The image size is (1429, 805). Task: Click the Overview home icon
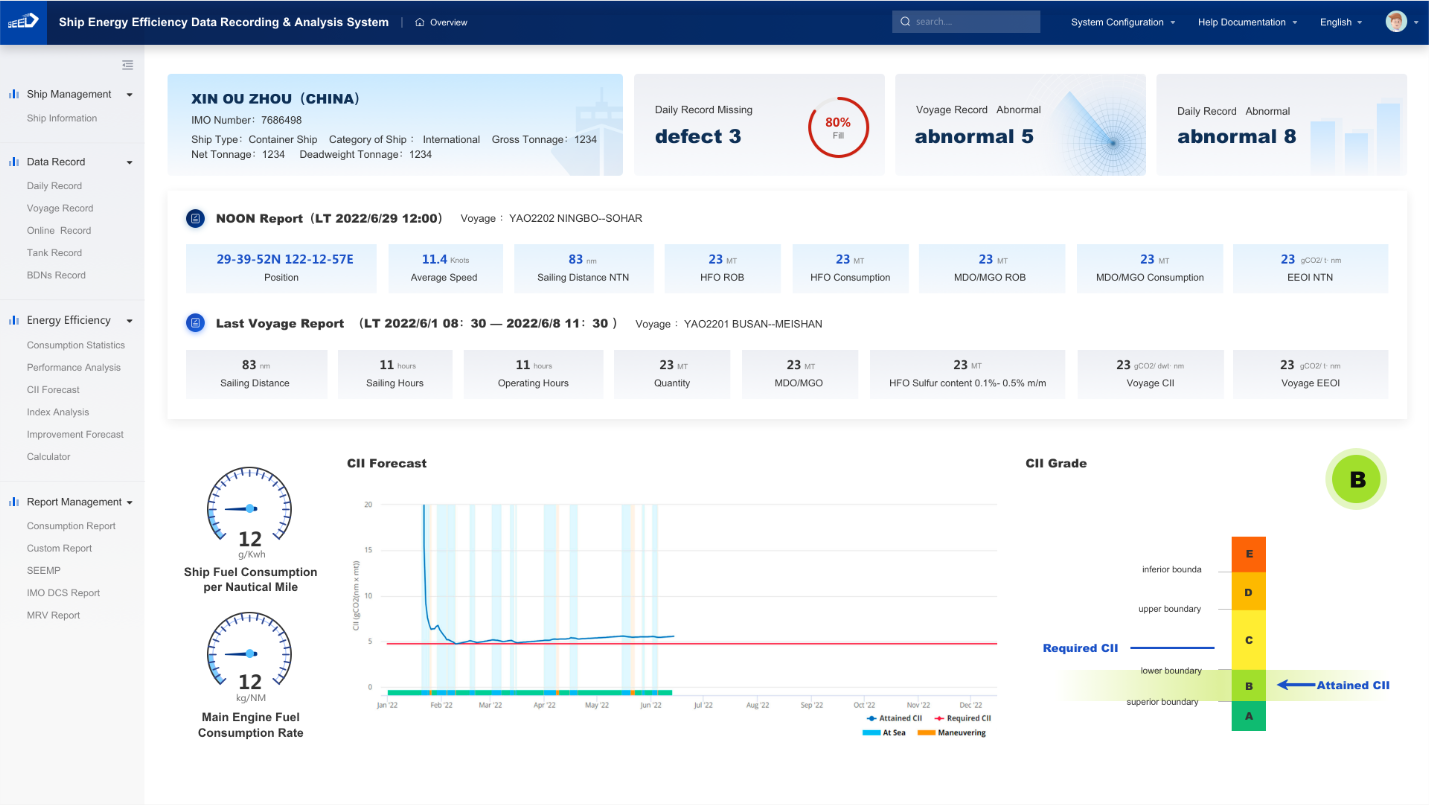pyautogui.click(x=420, y=22)
